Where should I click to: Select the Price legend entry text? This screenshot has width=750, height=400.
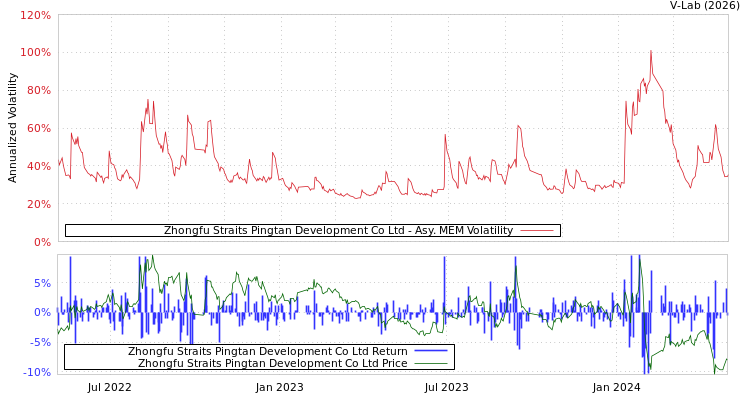(272, 364)
